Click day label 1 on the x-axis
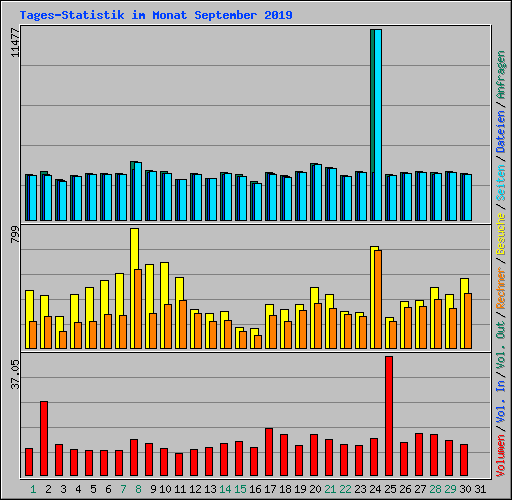The image size is (512, 500). [x=33, y=489]
